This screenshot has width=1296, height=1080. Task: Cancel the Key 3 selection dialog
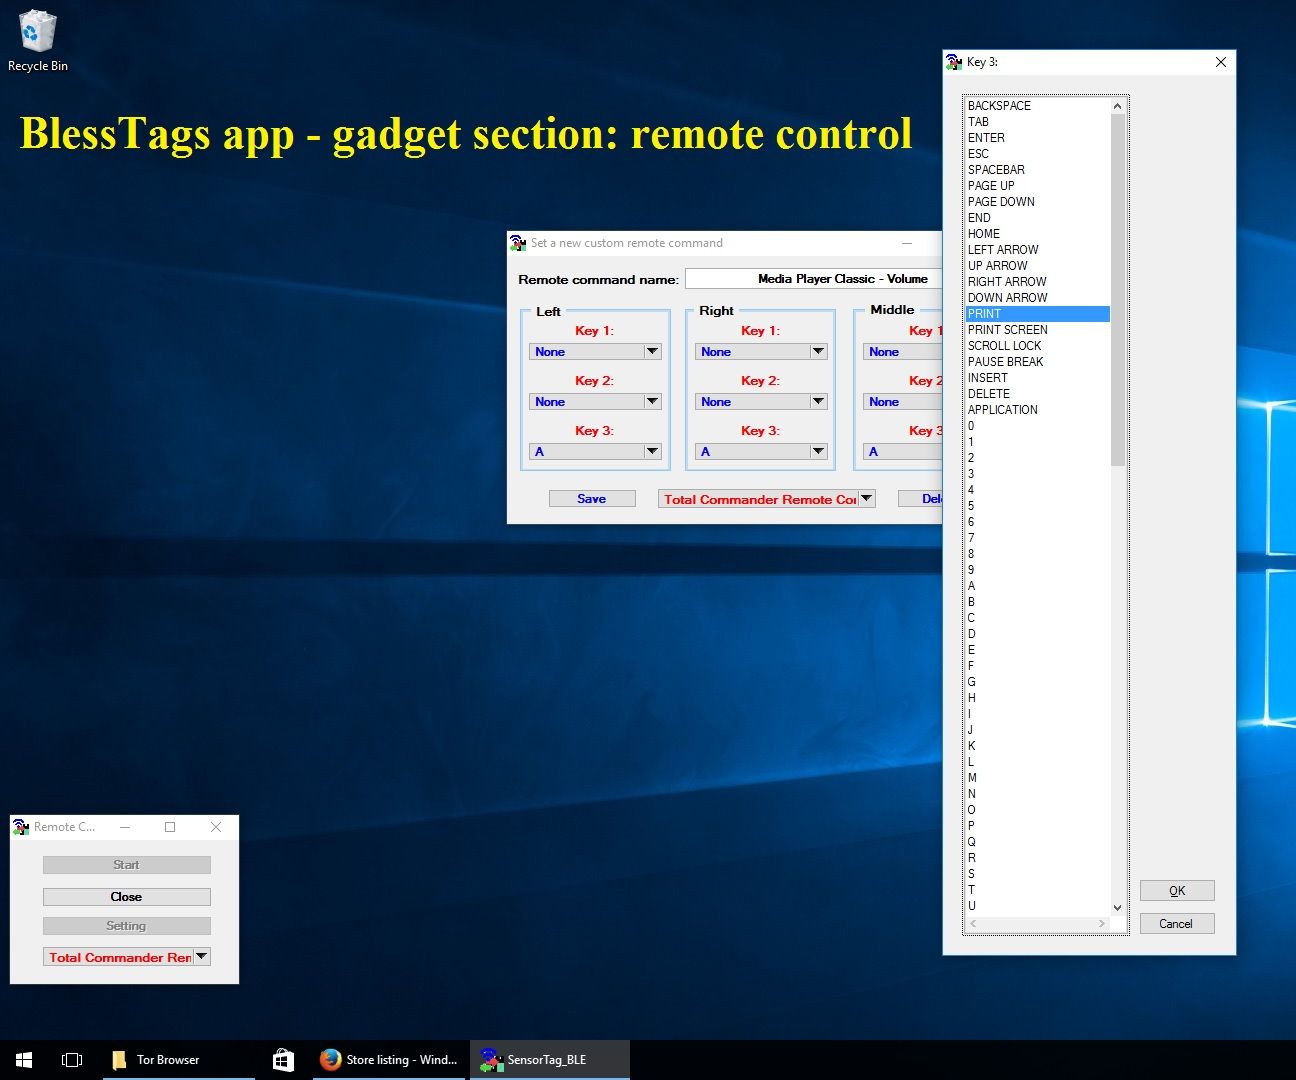tap(1177, 923)
